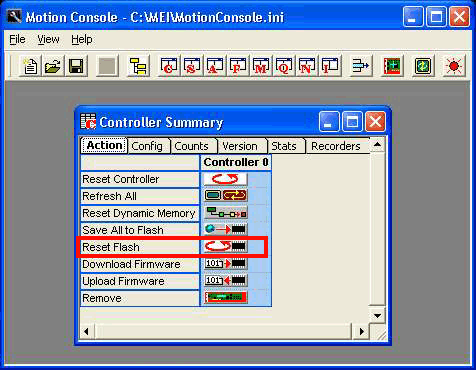Click the green plus board toolbar icon

(392, 65)
